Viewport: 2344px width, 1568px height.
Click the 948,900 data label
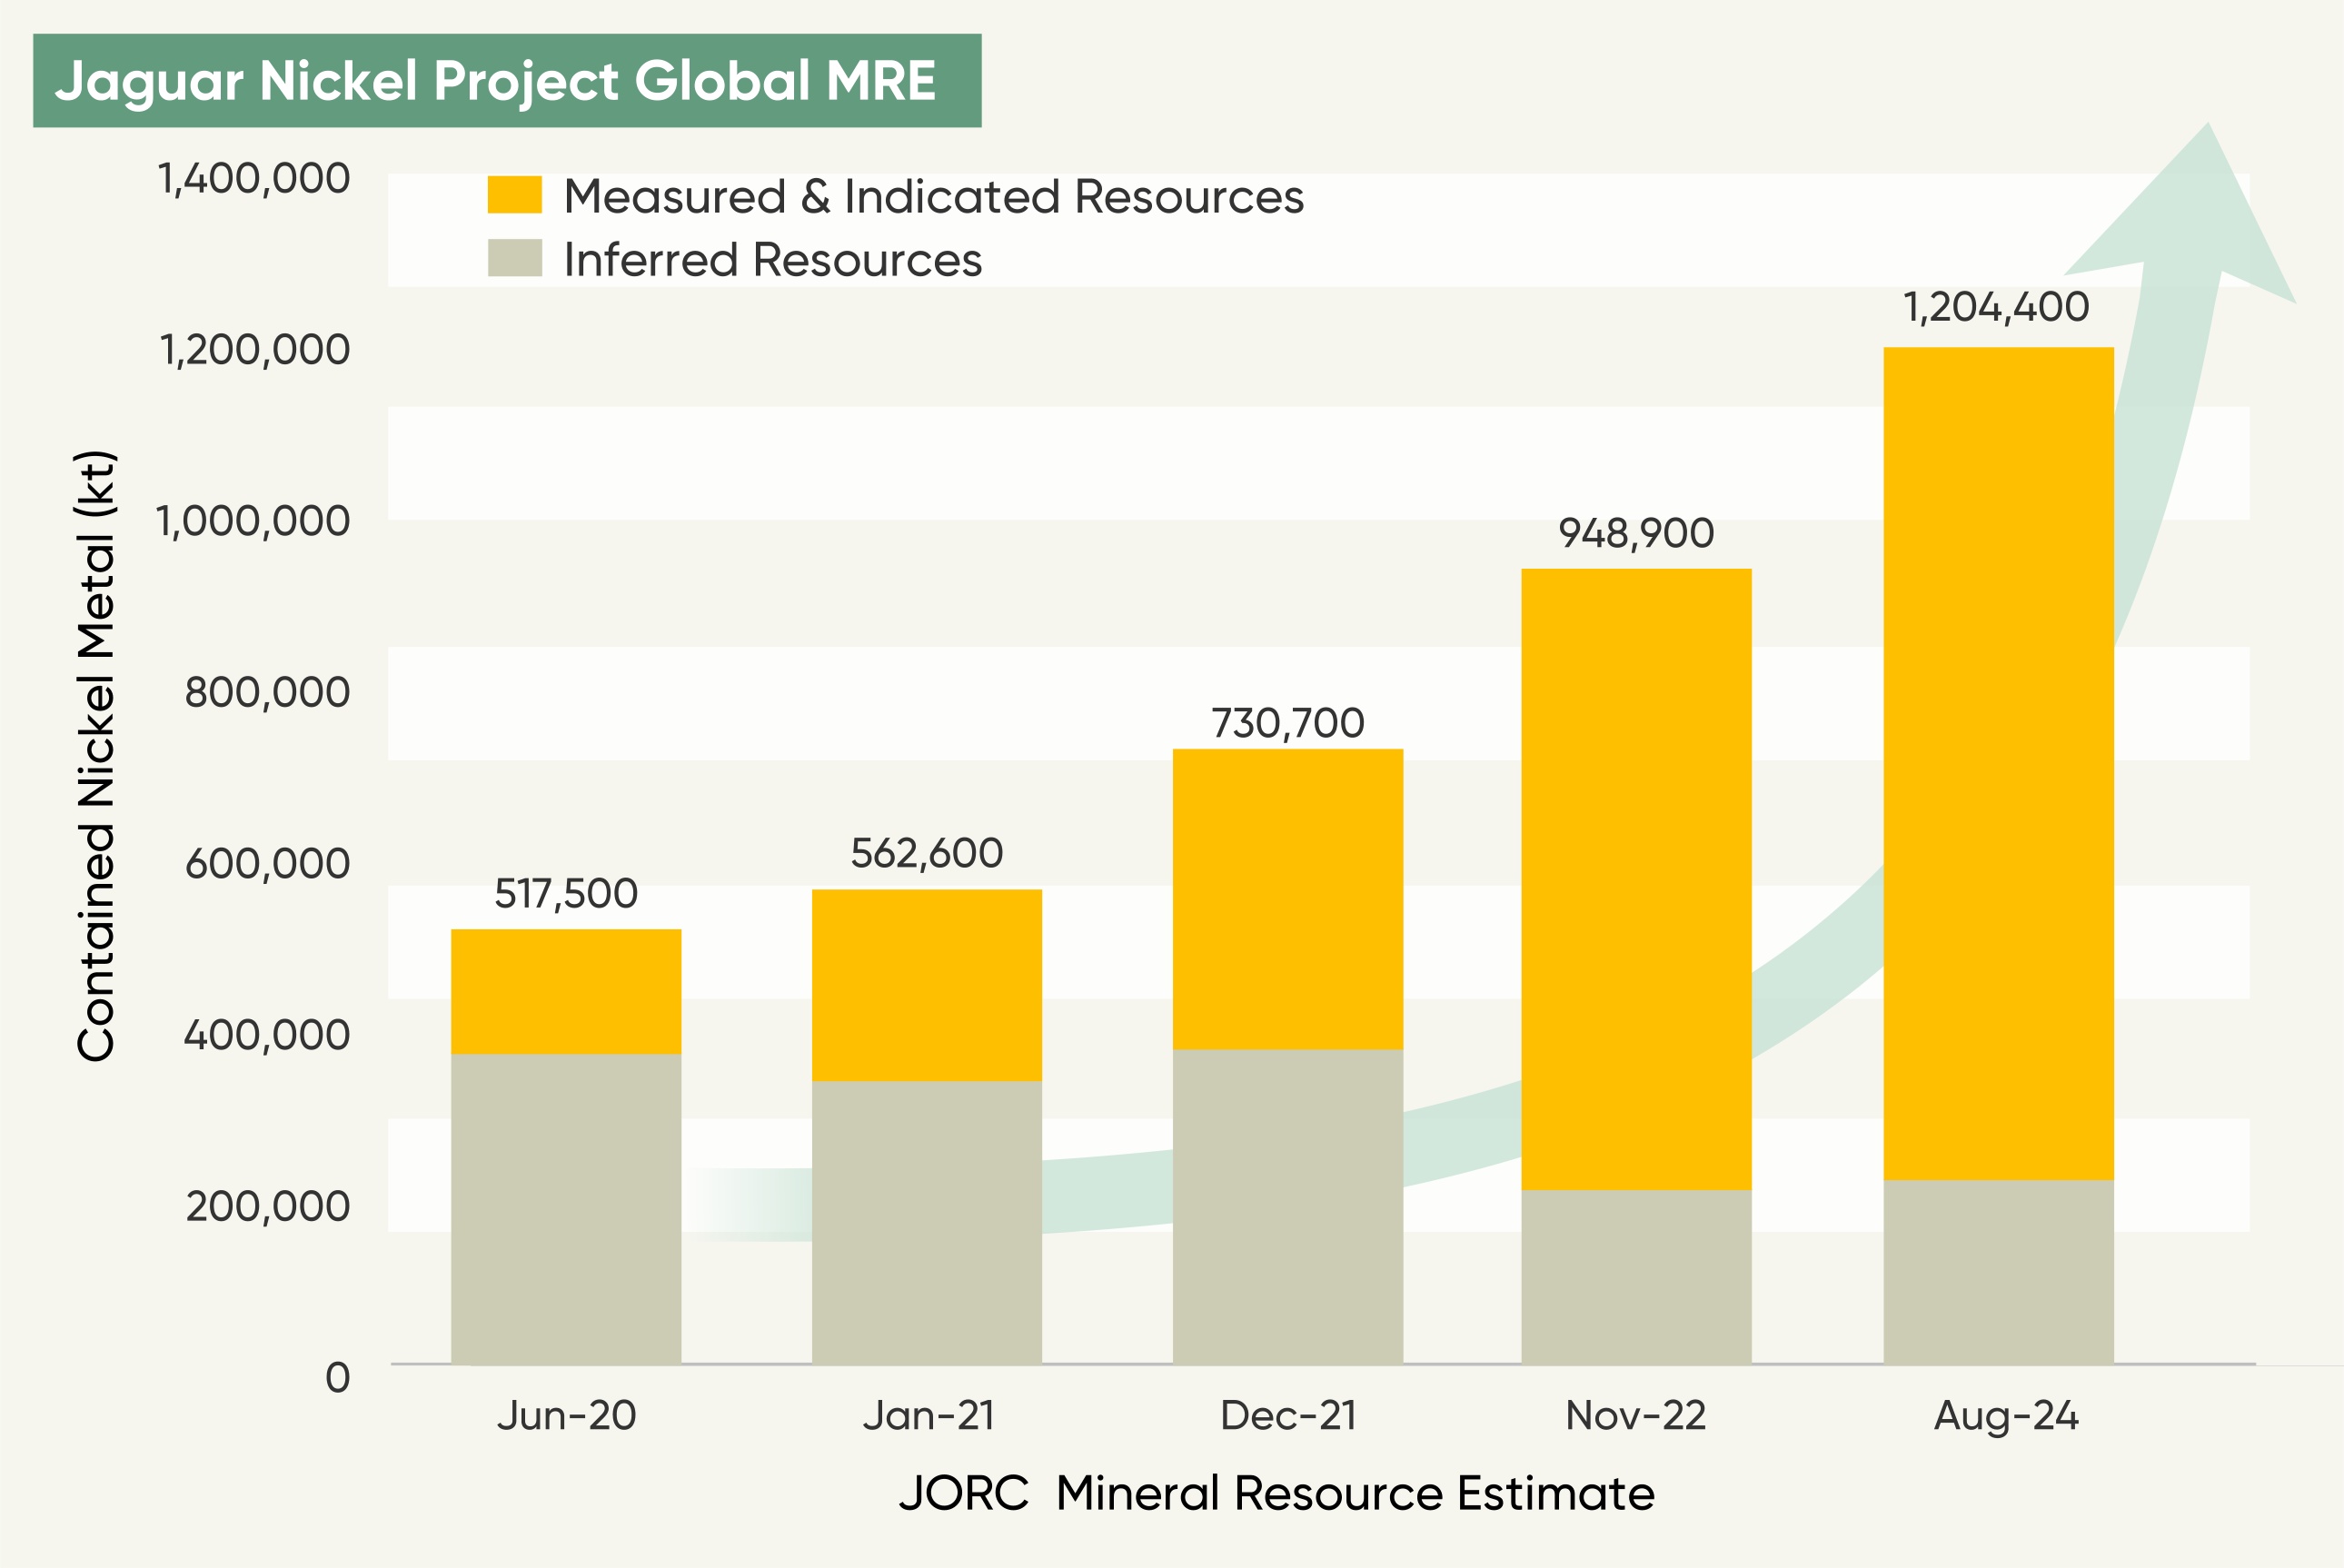coord(1636,533)
